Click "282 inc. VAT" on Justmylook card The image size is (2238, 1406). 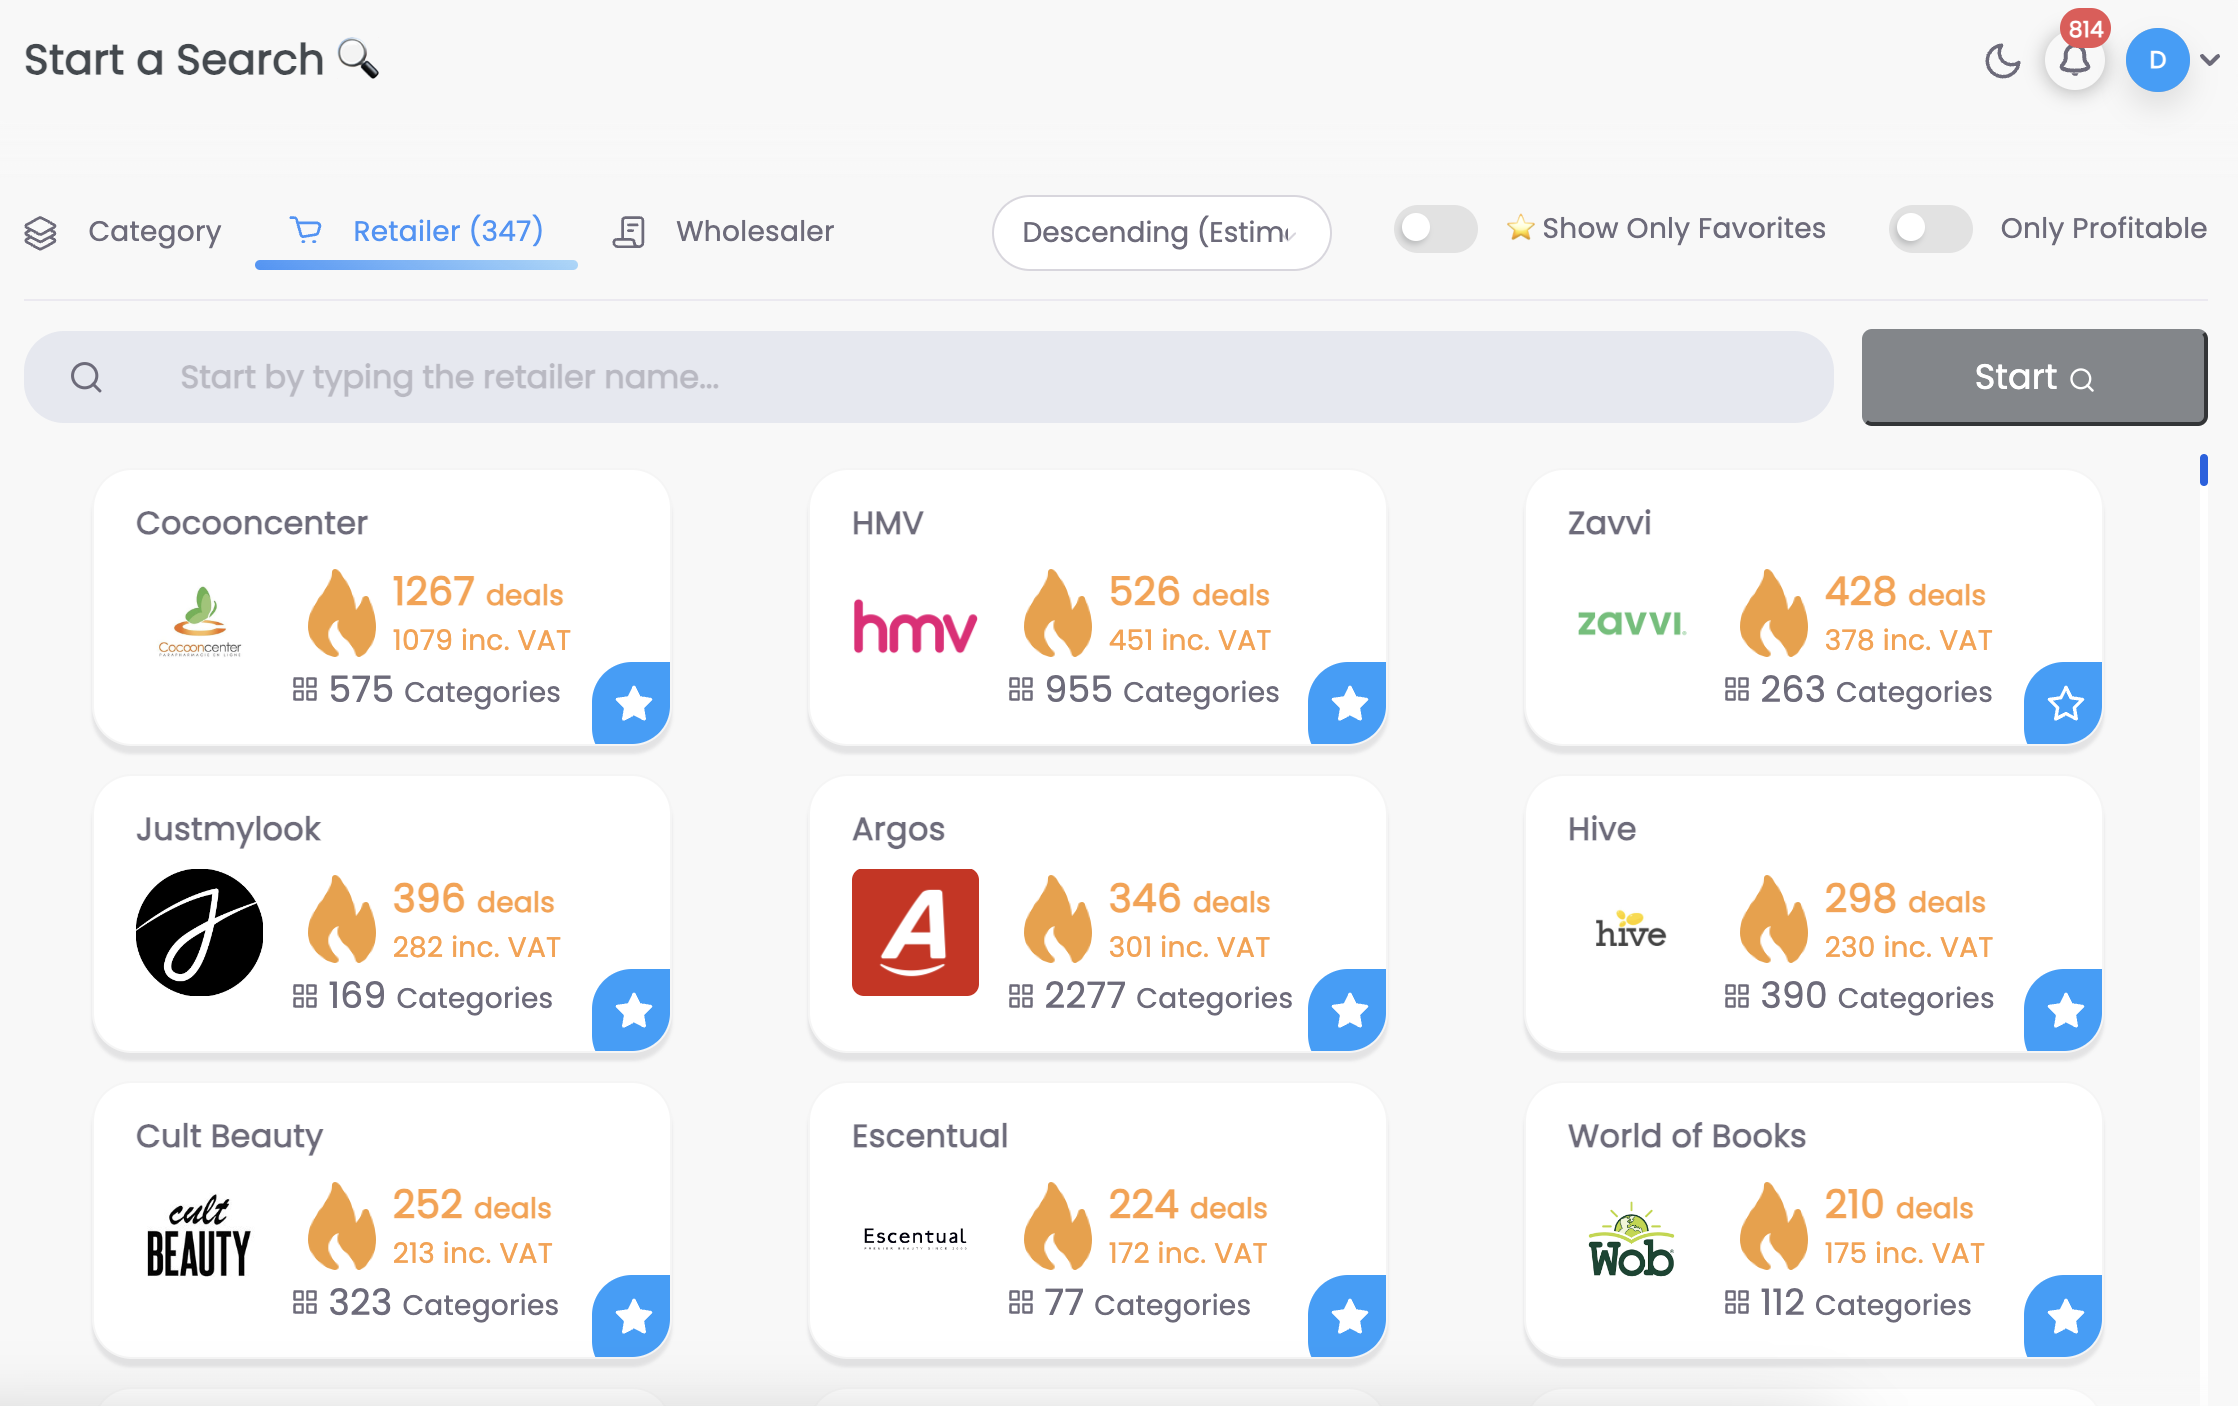[476, 947]
